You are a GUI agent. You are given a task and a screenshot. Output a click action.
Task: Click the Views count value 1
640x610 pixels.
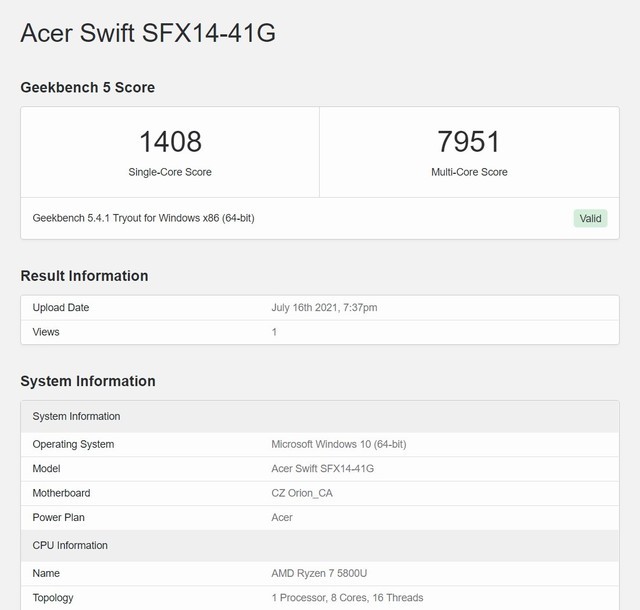274,332
